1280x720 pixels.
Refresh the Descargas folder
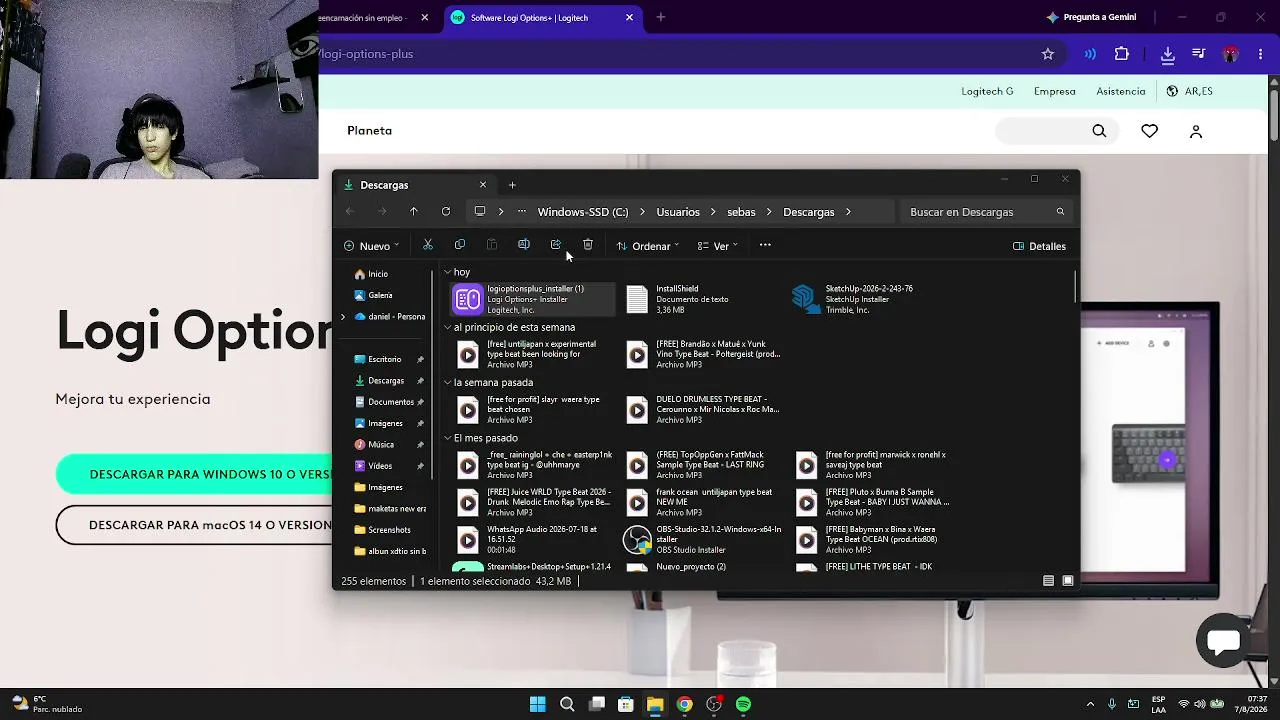click(446, 212)
